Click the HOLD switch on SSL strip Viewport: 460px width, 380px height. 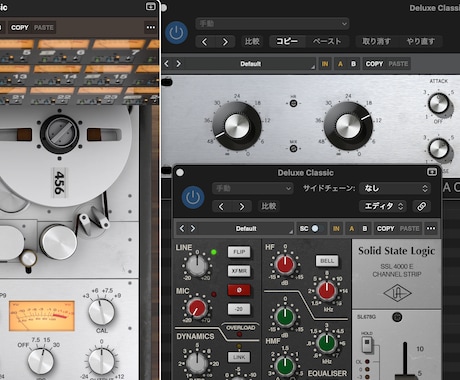367,344
